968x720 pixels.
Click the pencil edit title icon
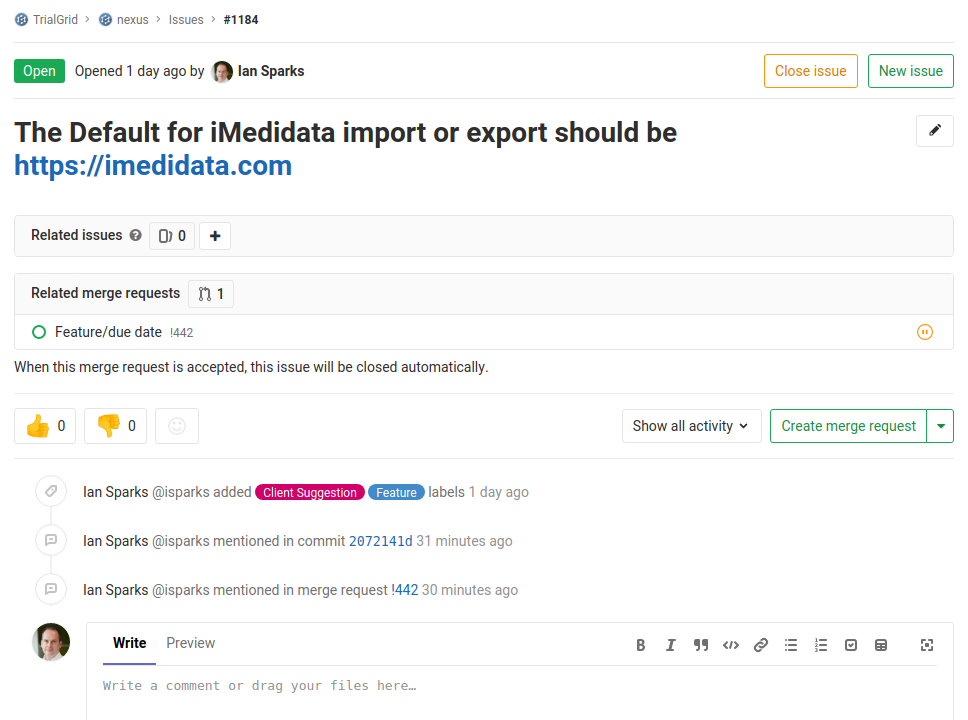[x=935, y=131]
